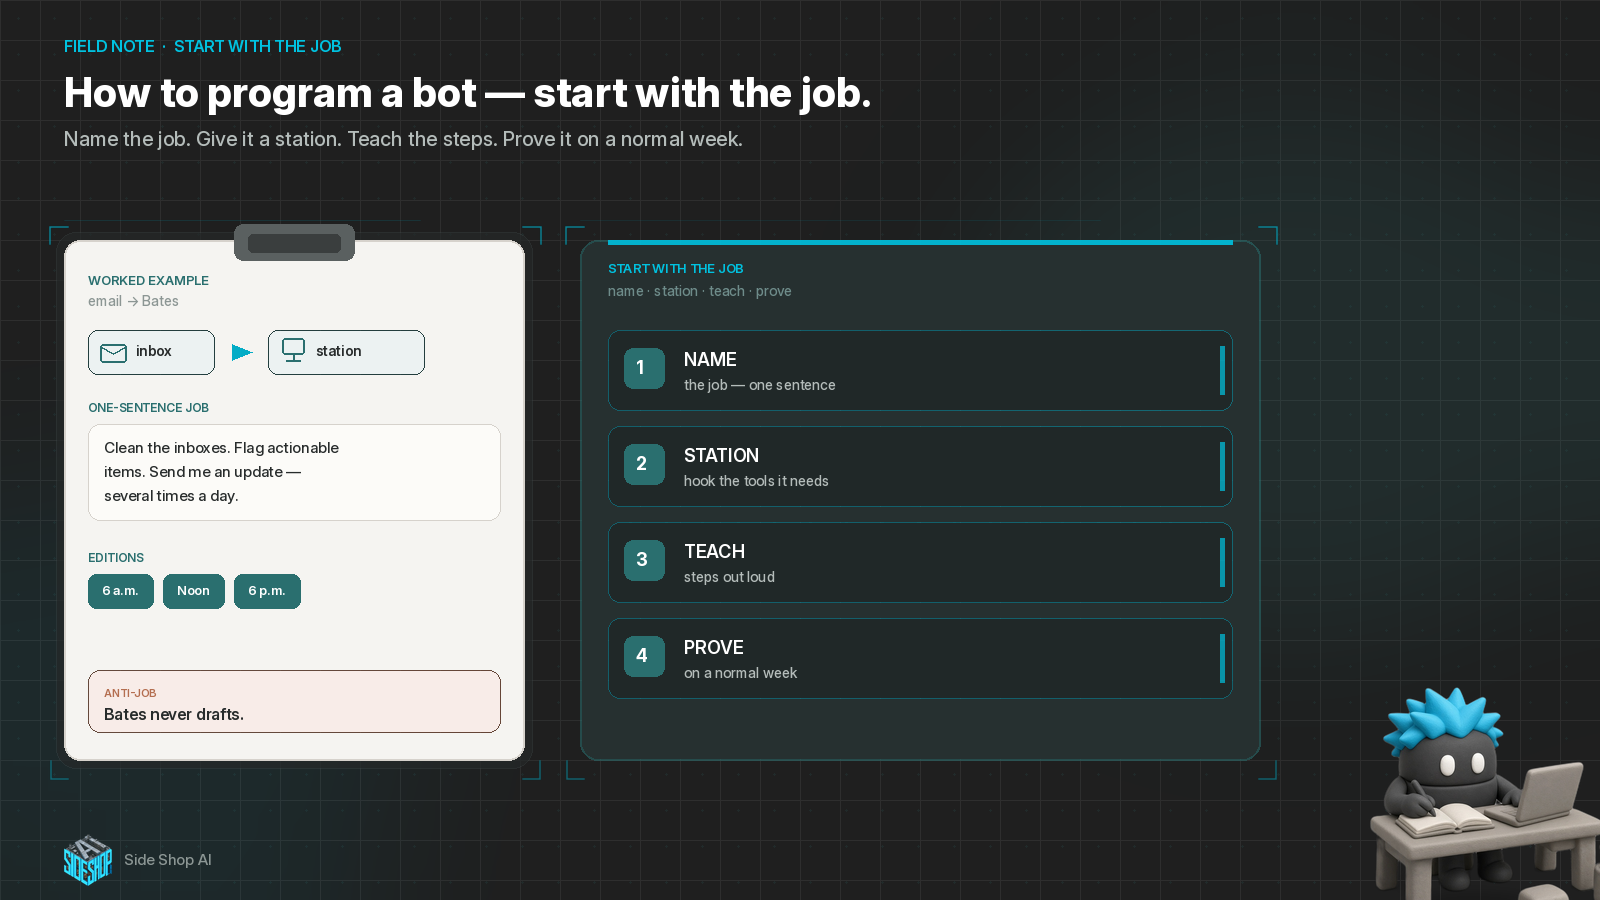Click the Side Shop AI text label
The image size is (1600, 900).
click(x=168, y=860)
